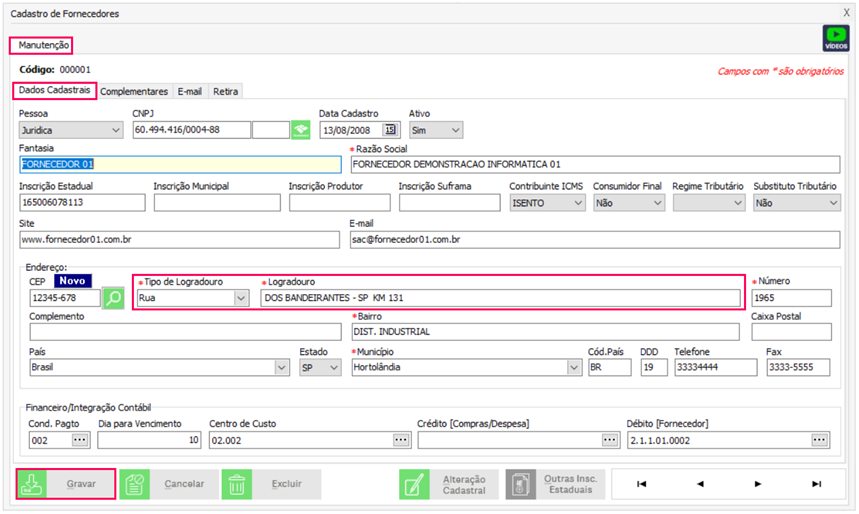Image resolution: width=859 pixels, height=514 pixels.
Task: Click the Alteração Cadastral button
Action: tap(448, 485)
